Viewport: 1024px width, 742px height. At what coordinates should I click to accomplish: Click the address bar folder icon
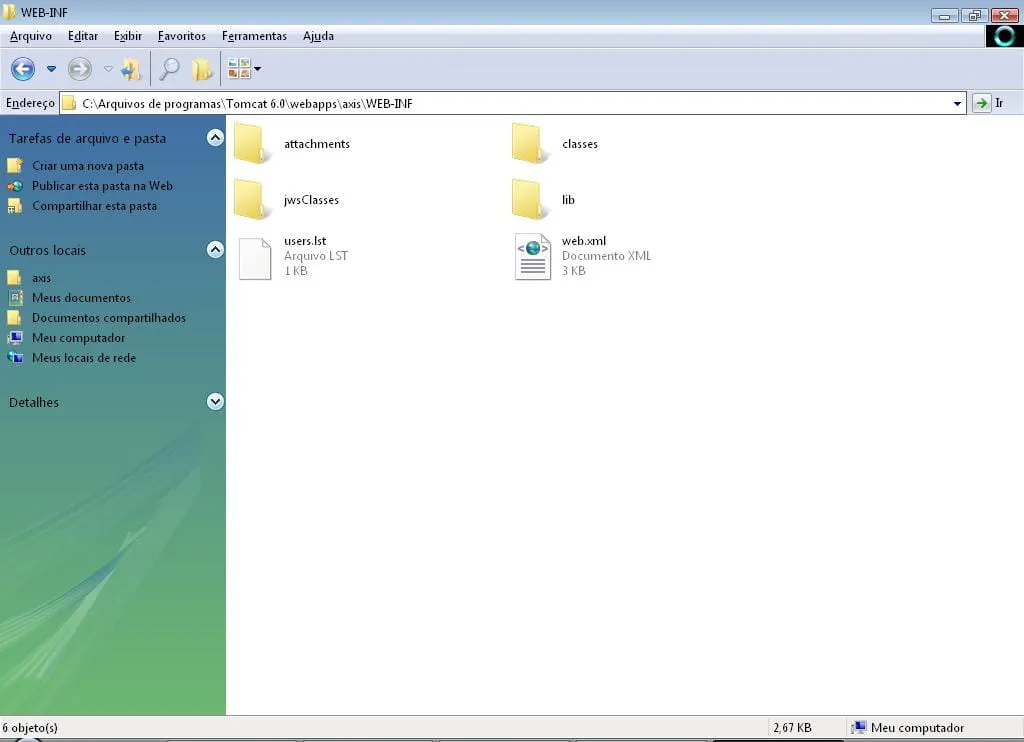[69, 103]
